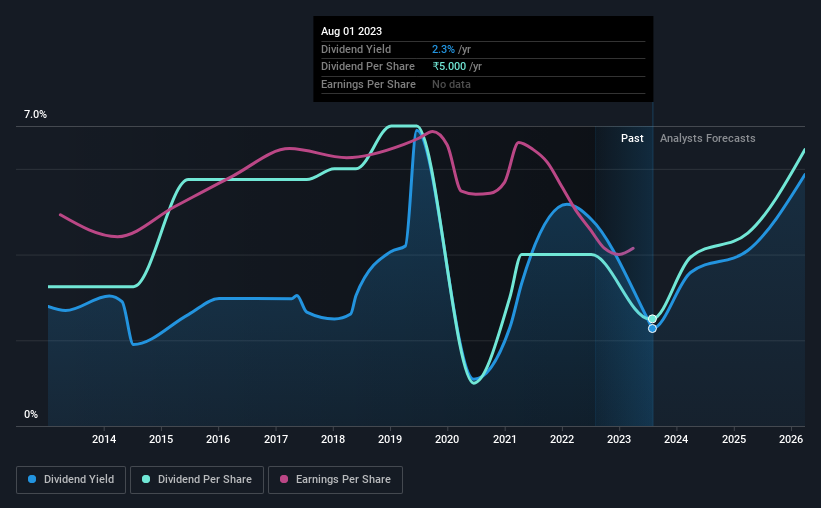
Task: Toggle the Earnings Per Share legend button
Action: pyautogui.click(x=335, y=480)
